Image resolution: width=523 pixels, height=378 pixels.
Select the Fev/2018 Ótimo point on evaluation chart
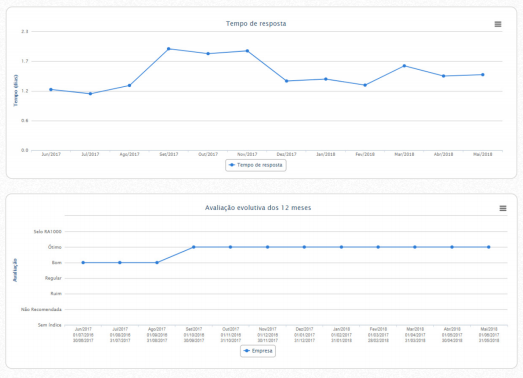(x=378, y=247)
